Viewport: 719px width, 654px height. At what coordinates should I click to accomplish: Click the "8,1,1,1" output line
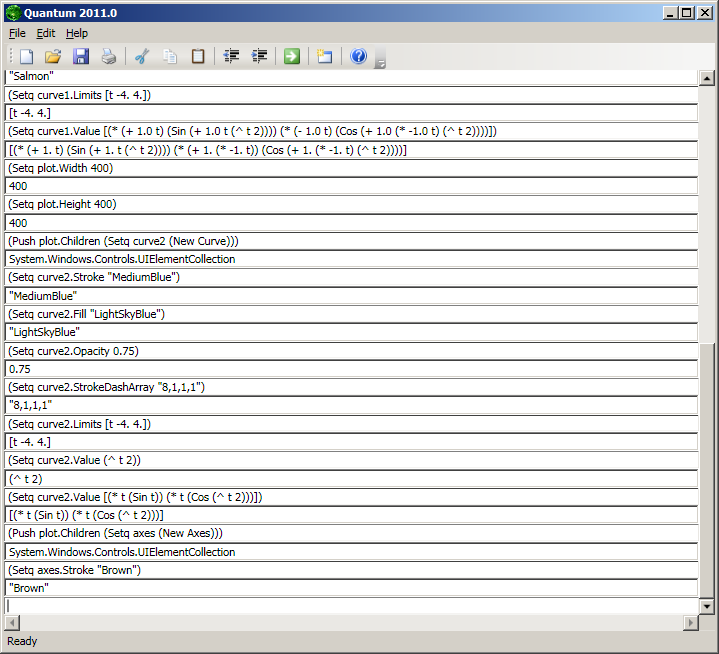click(351, 405)
